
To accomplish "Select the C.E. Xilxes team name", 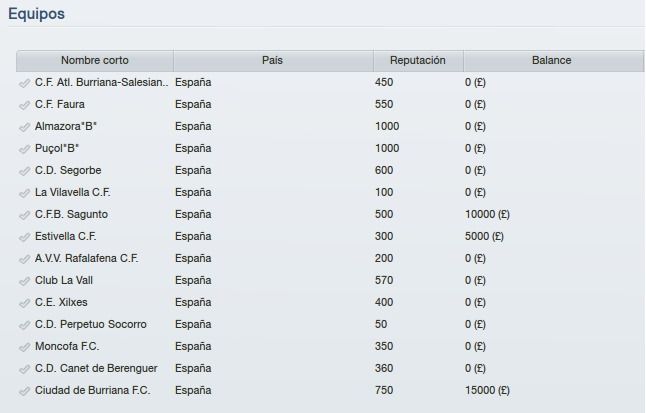I will pos(61,302).
